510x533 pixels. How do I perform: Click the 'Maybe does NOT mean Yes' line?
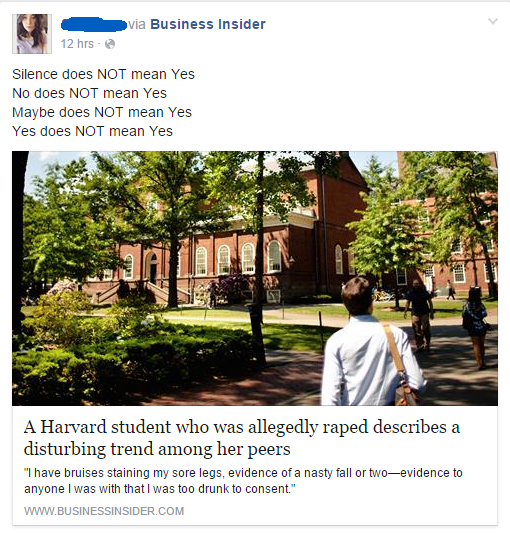click(102, 112)
